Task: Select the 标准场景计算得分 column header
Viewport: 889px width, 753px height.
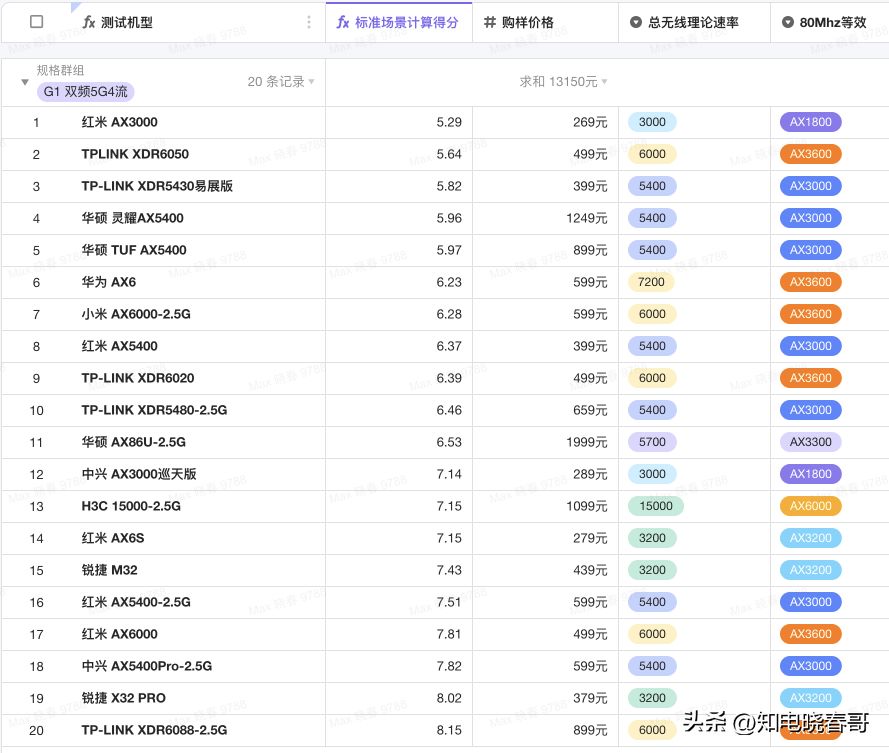Action: [399, 22]
